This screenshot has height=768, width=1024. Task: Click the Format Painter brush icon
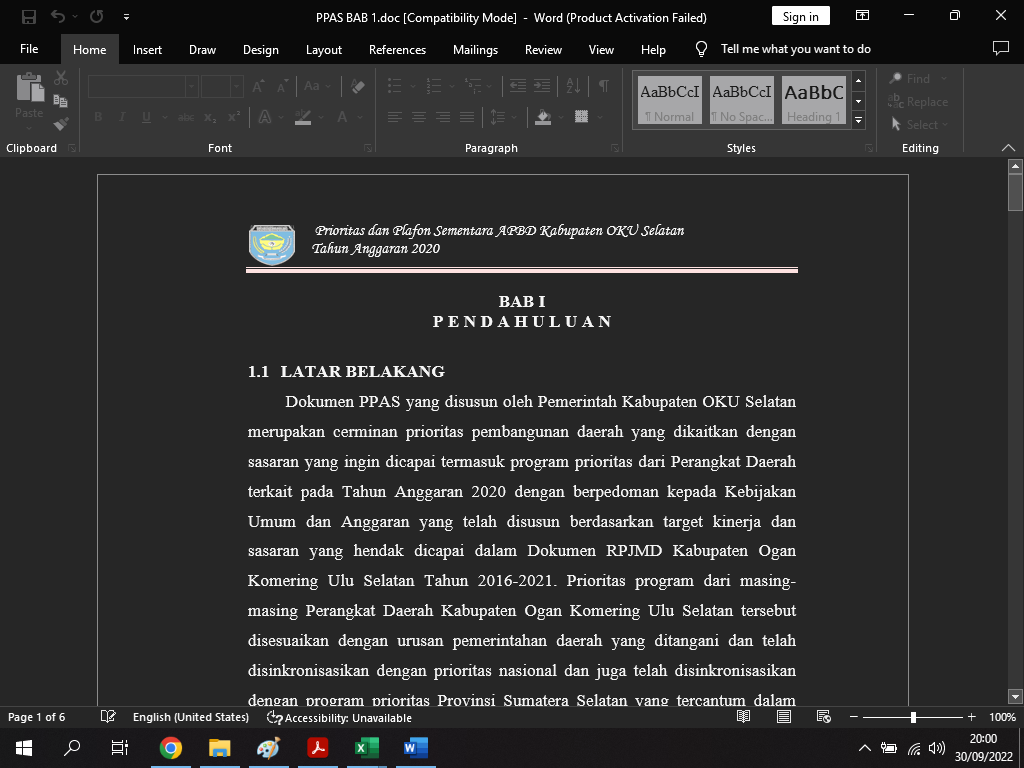tap(61, 124)
